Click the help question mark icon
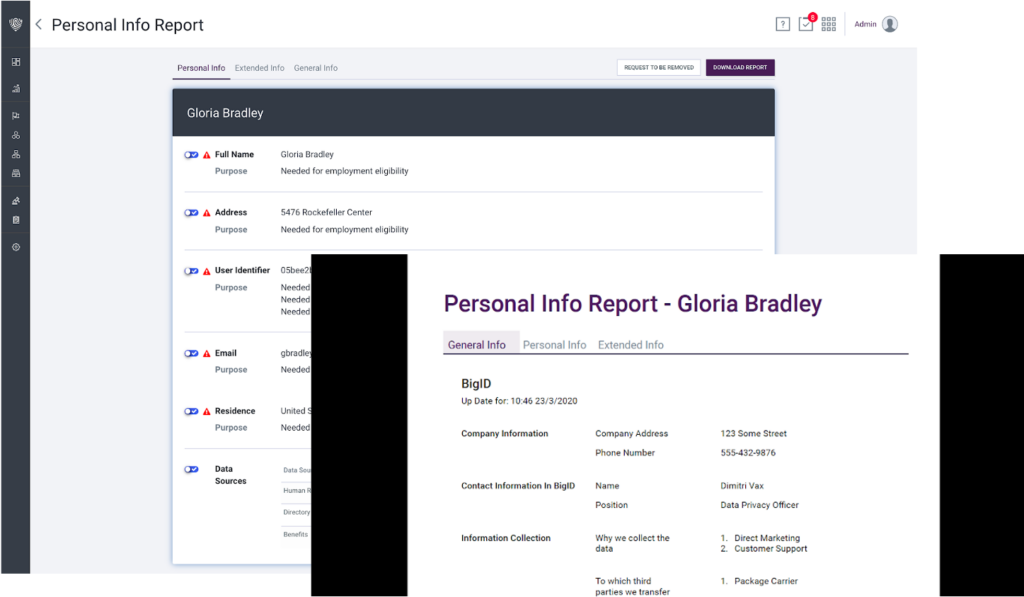The image size is (1024, 597). tap(782, 25)
